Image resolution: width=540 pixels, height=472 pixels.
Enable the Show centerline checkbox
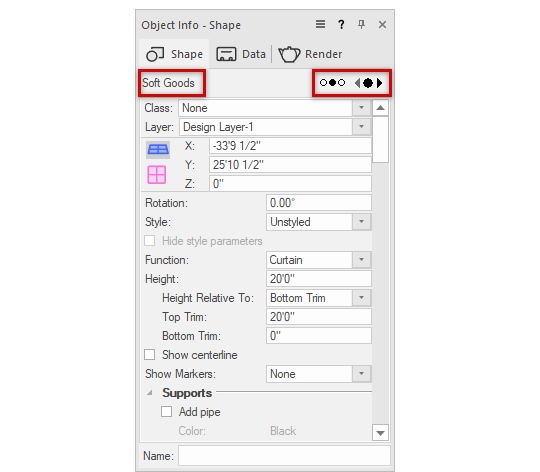(x=149, y=355)
